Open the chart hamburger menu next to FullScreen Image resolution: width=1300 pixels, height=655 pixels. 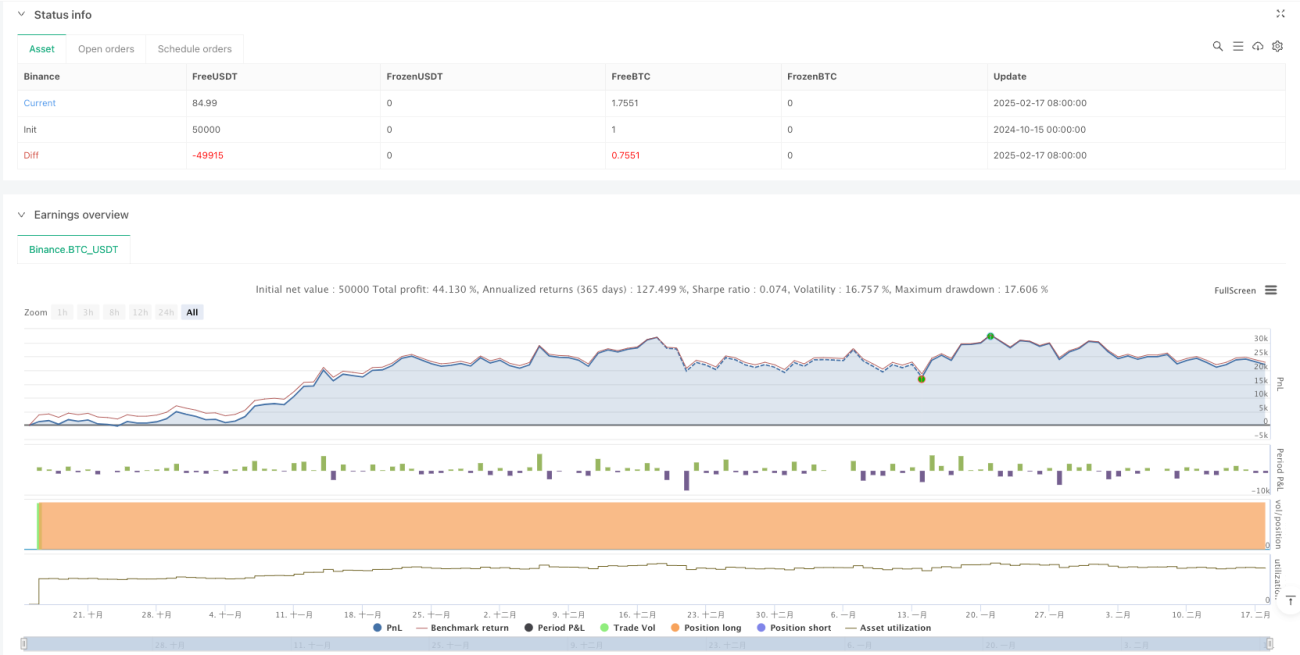[1271, 290]
